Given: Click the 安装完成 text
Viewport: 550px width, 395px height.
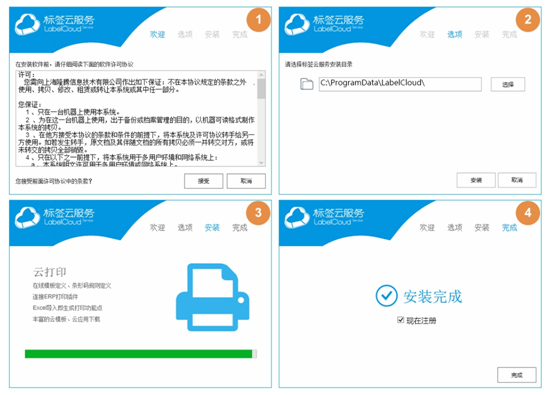Looking at the screenshot, I should (432, 297).
